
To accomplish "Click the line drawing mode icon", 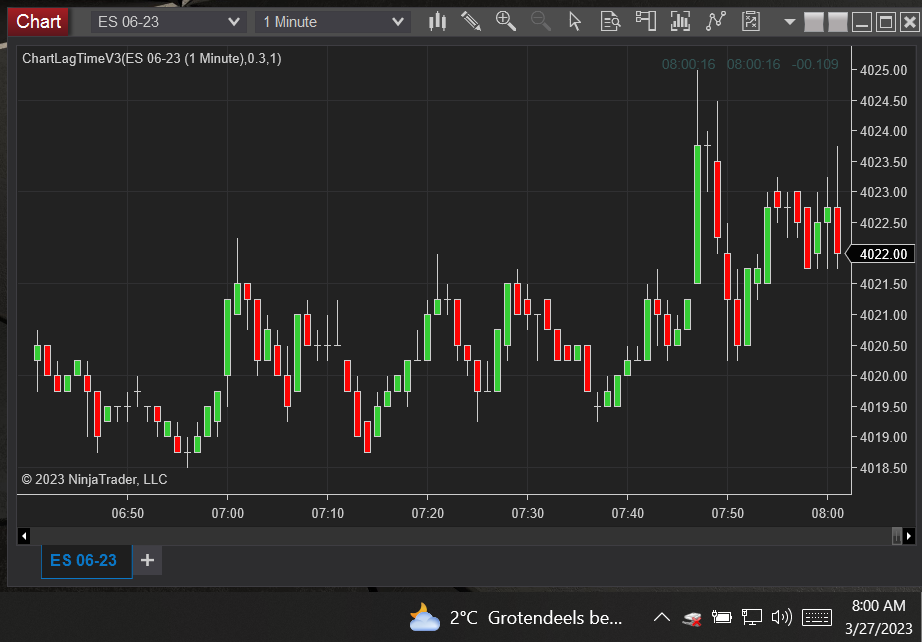I will coord(715,20).
